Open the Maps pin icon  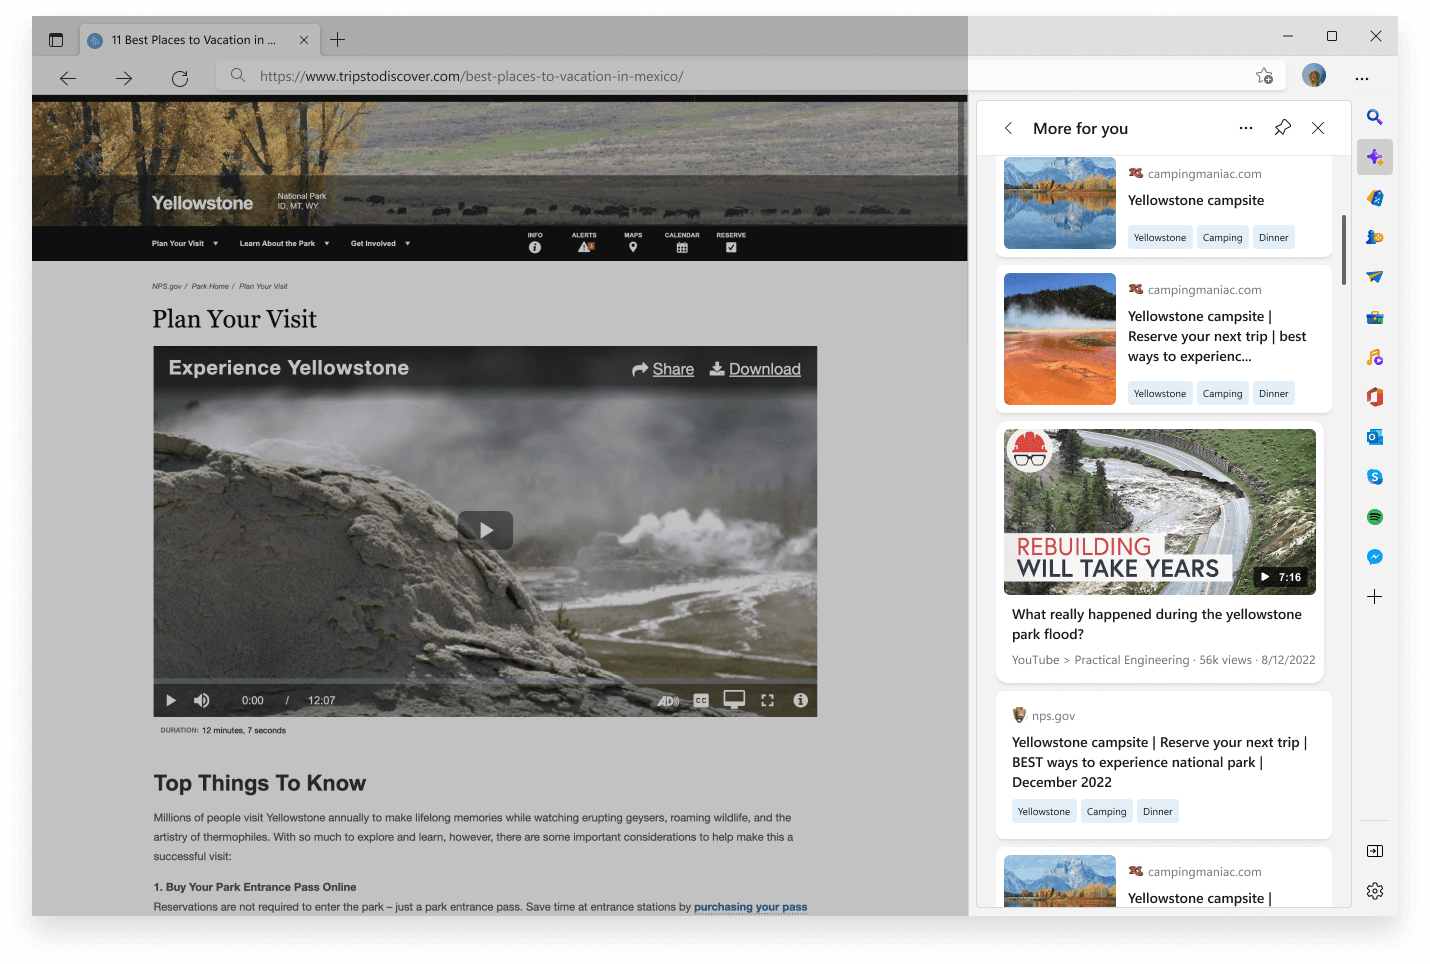pyautogui.click(x=633, y=243)
